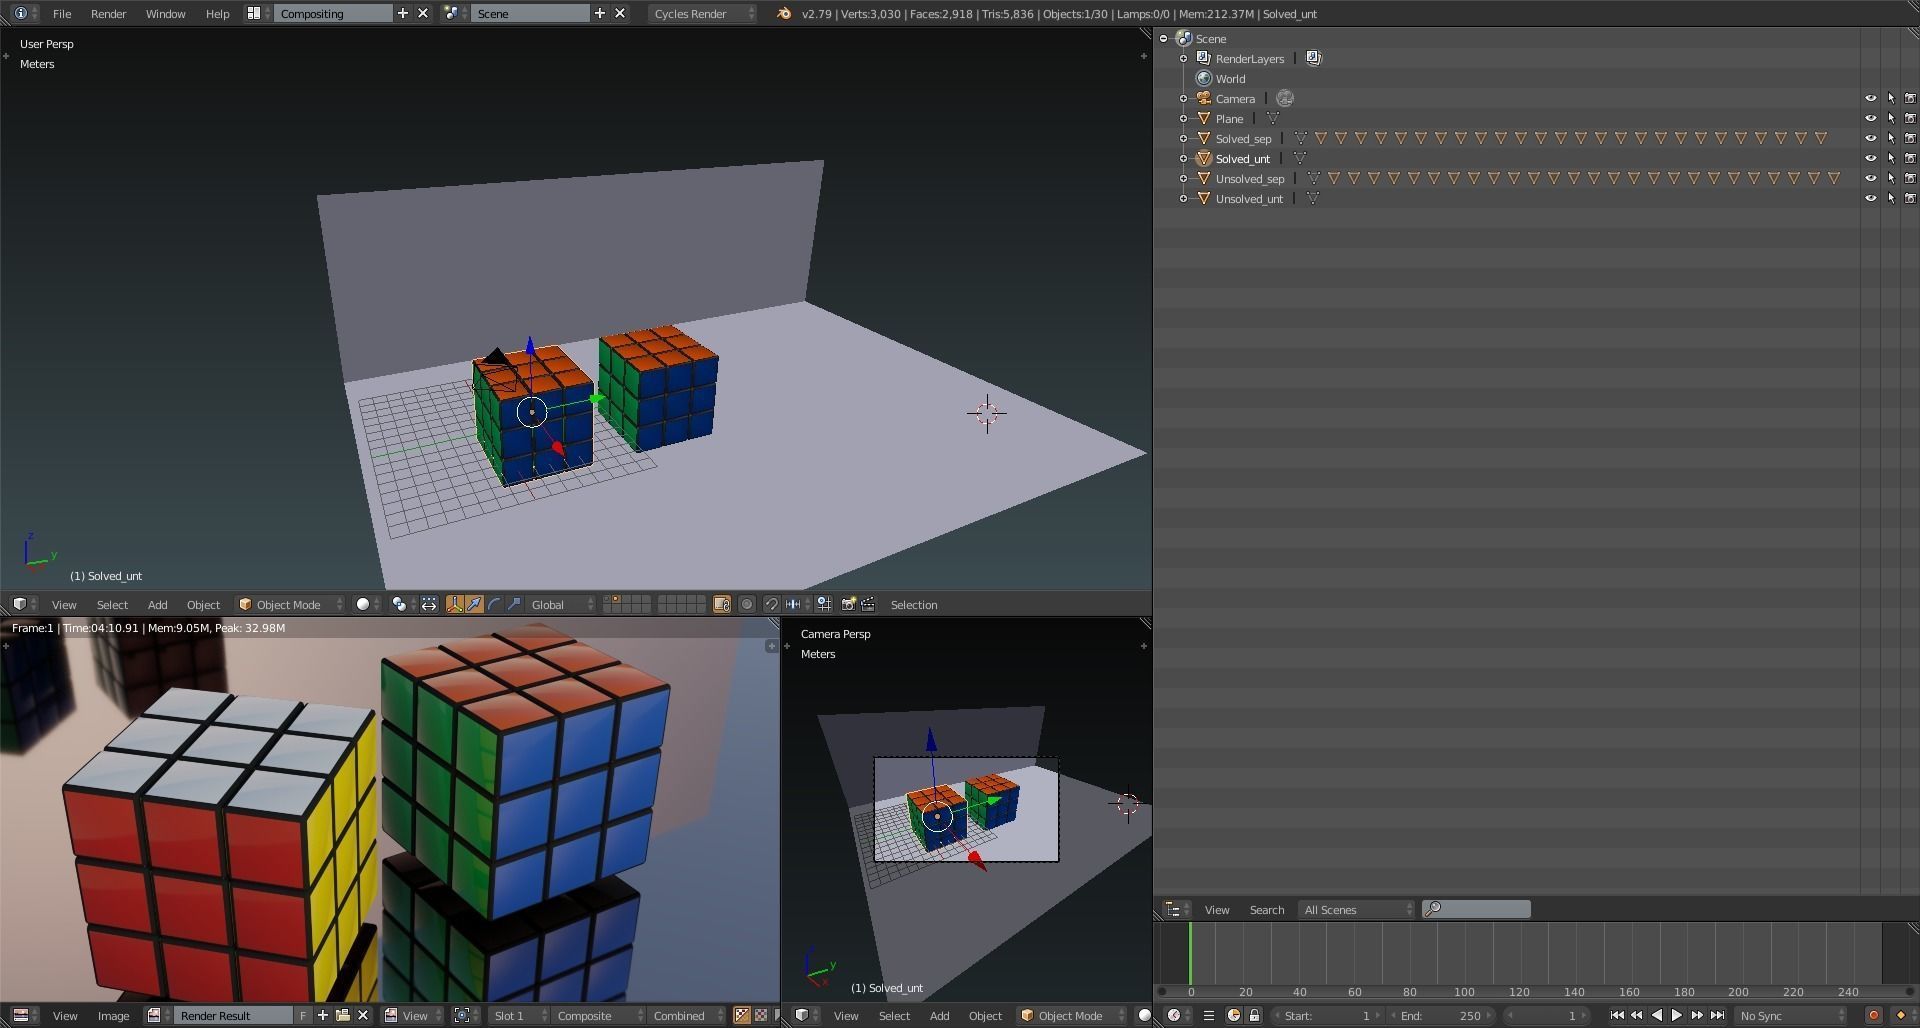Collapse the Scene tree root
Screen dimensions: 1920x1028
[1164, 39]
